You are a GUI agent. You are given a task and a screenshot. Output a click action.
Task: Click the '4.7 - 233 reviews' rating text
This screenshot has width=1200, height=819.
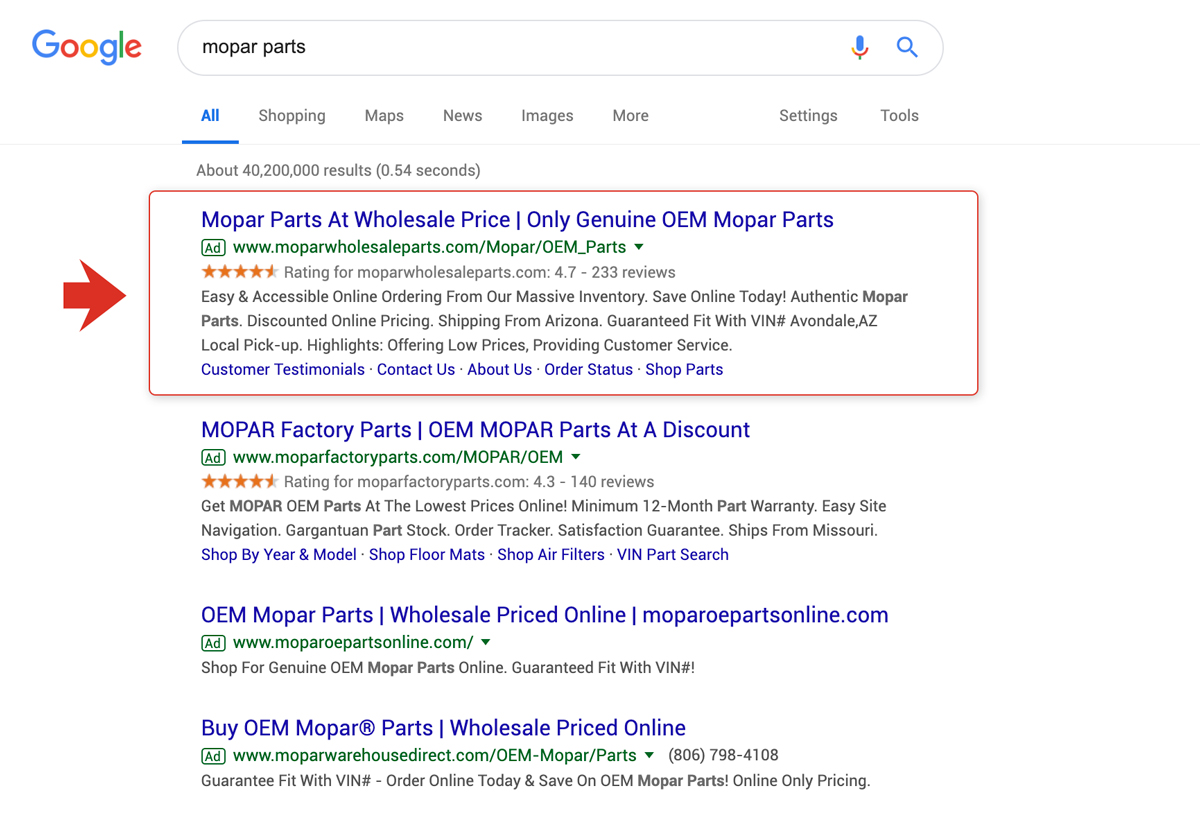point(614,272)
